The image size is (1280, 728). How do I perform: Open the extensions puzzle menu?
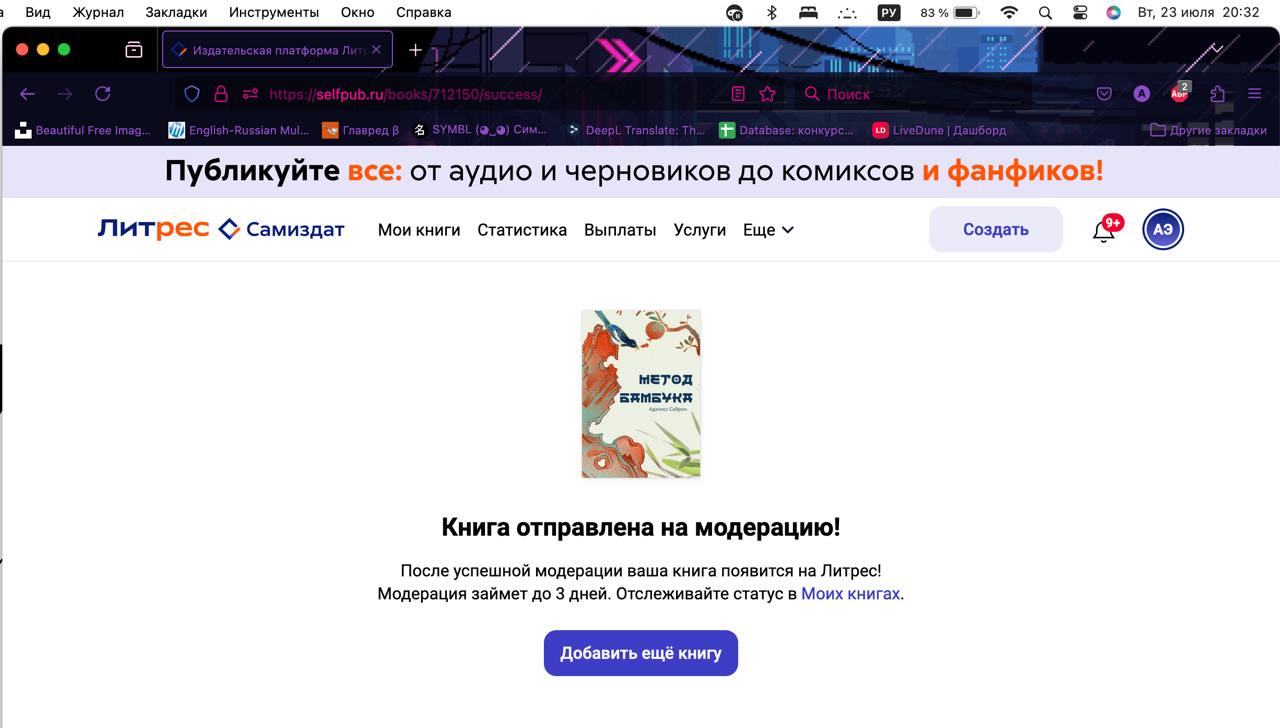click(x=1217, y=94)
